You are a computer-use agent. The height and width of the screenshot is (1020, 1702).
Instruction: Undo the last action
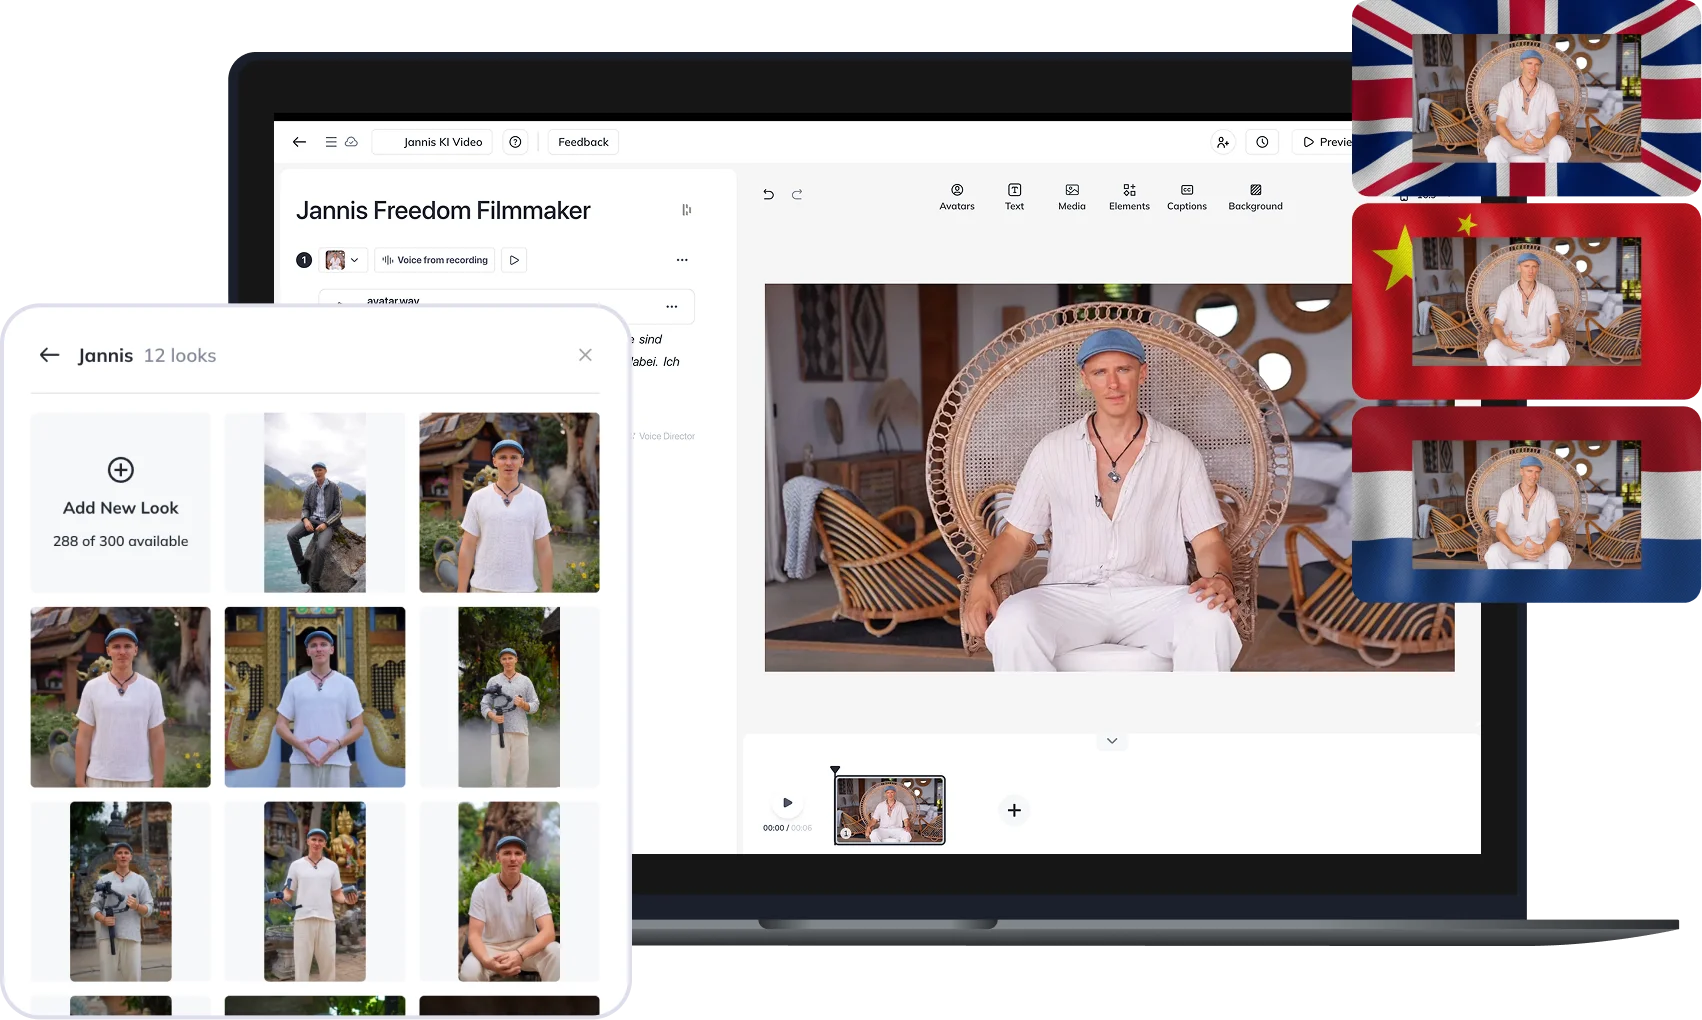point(768,194)
